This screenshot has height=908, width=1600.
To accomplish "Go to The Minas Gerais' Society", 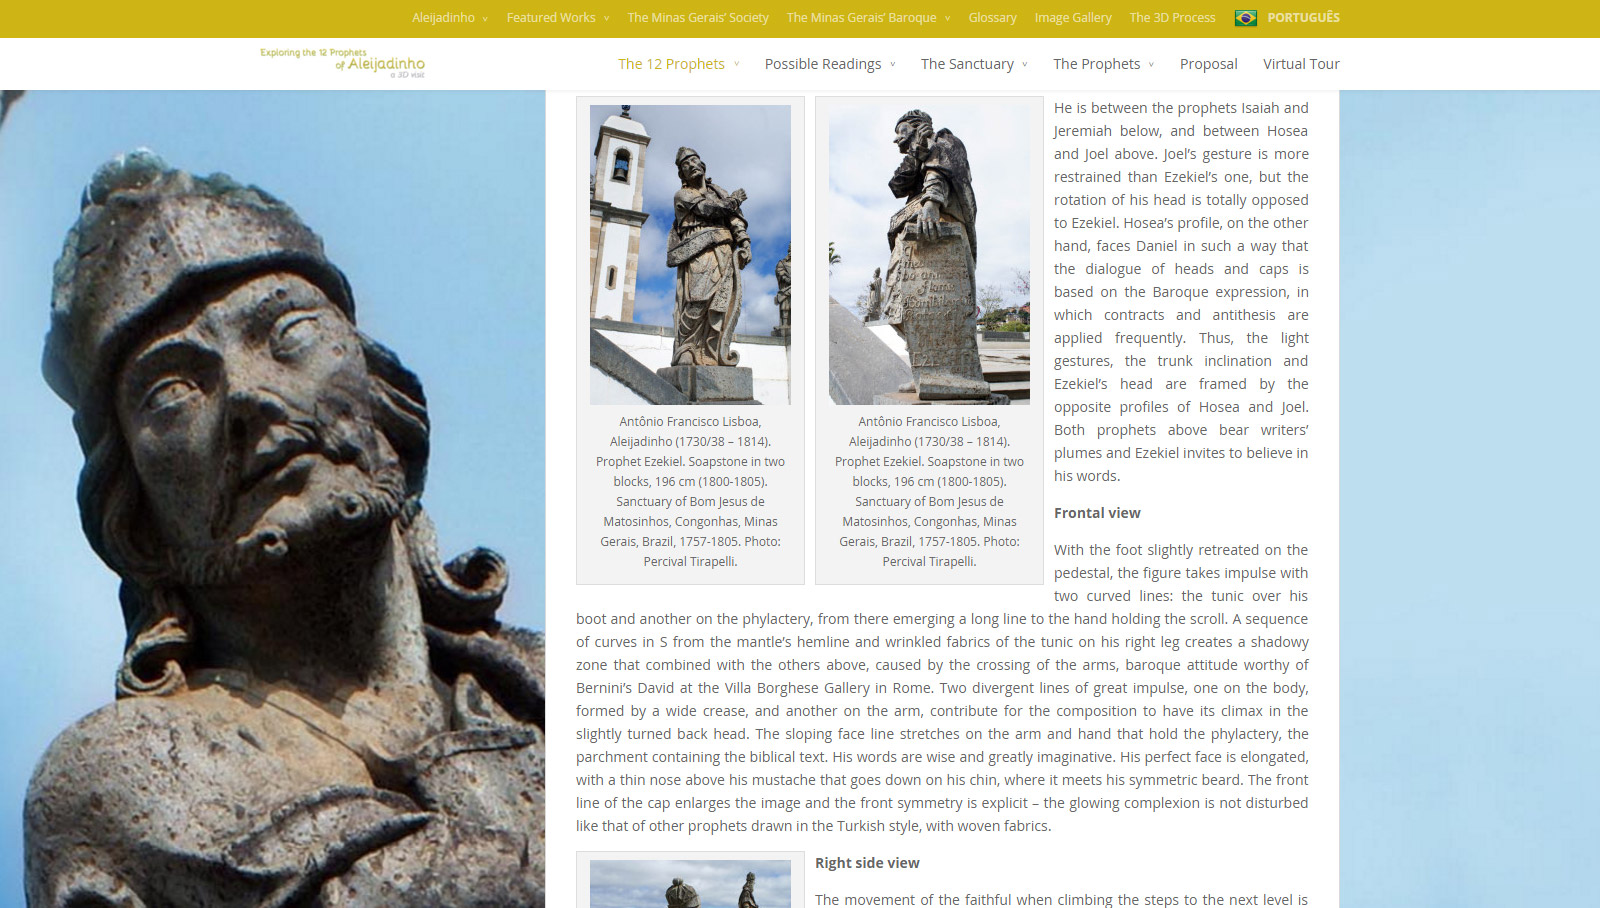I will coord(698,18).
